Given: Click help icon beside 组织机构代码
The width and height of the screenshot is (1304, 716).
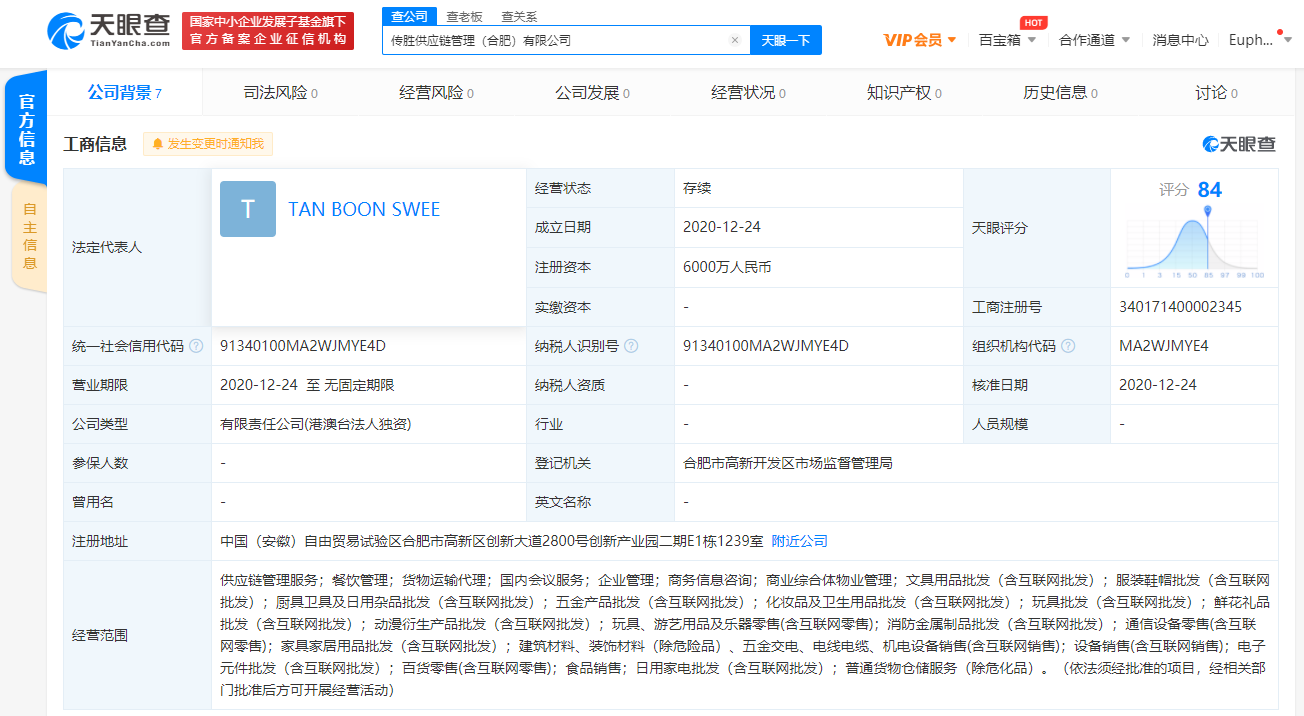Looking at the screenshot, I should click(x=1068, y=346).
